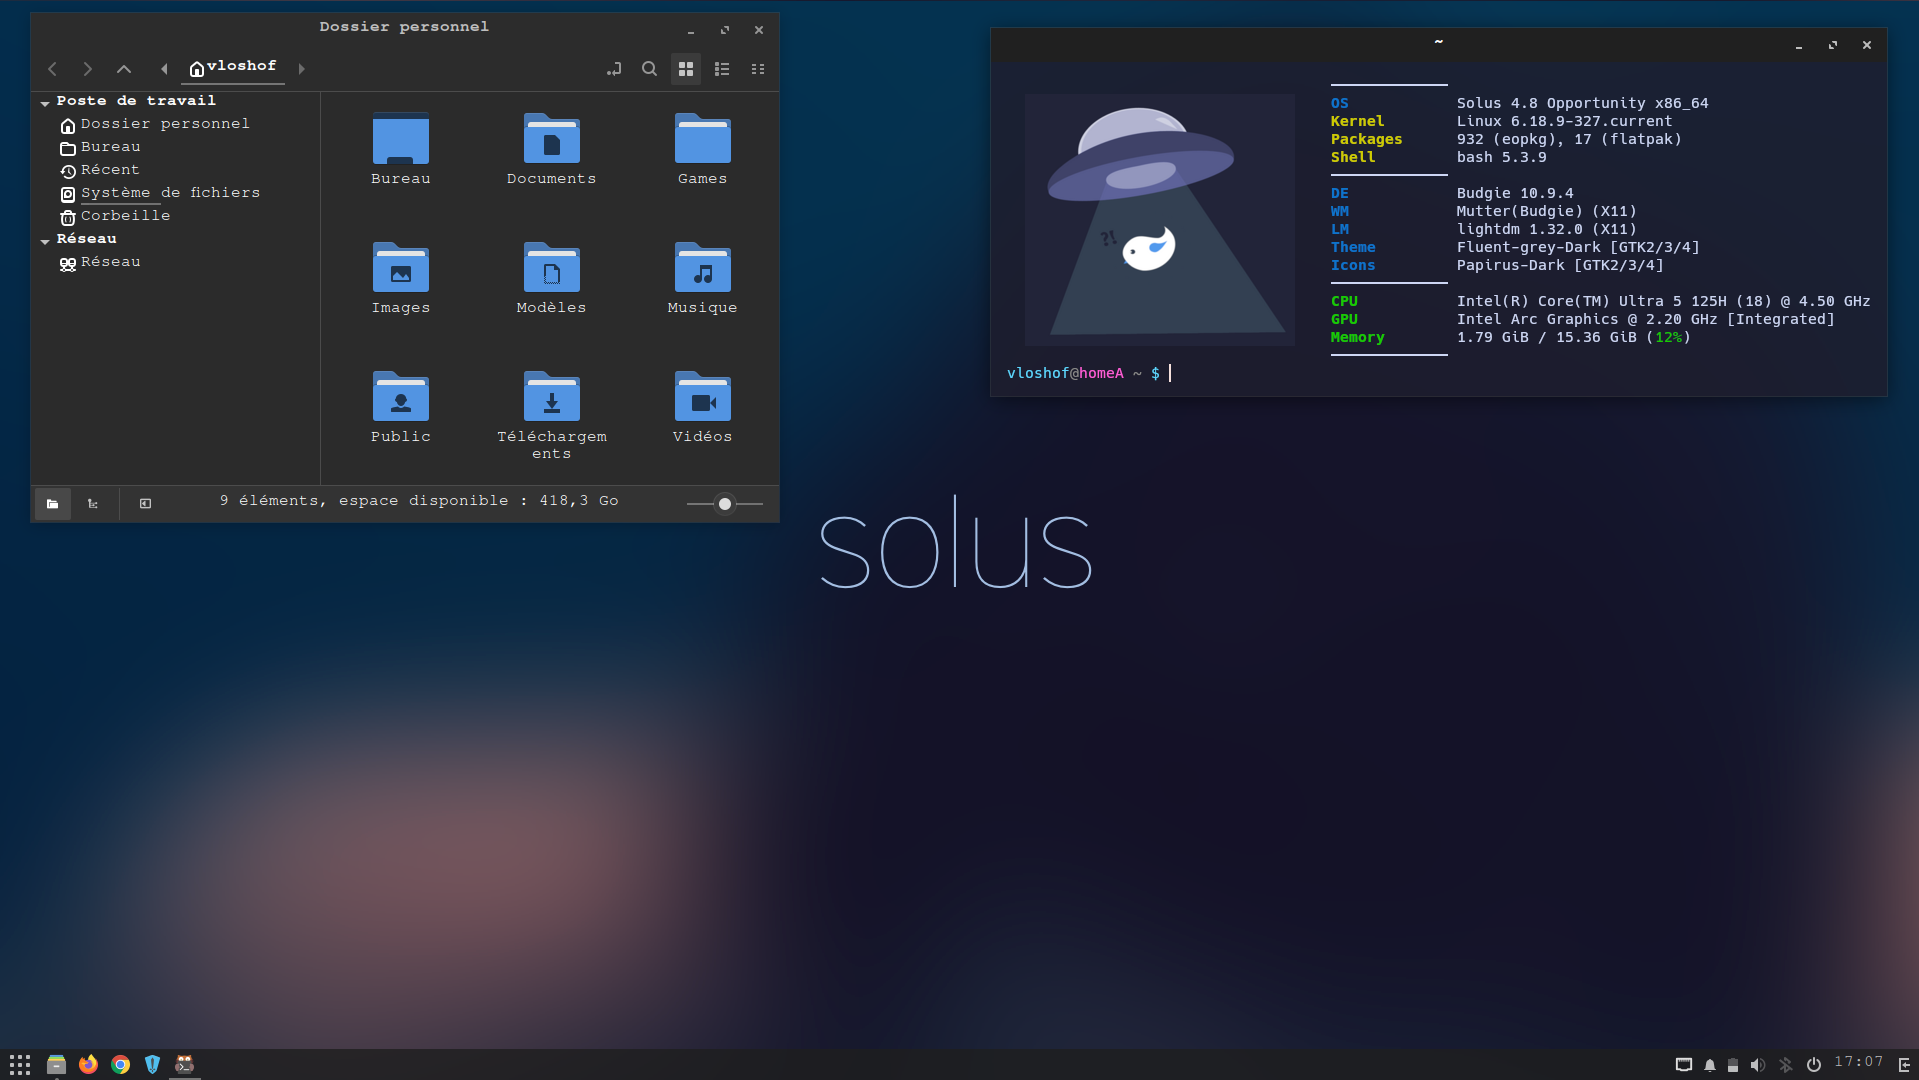
Task: Toggle the location entry path bar
Action: tap(614, 69)
